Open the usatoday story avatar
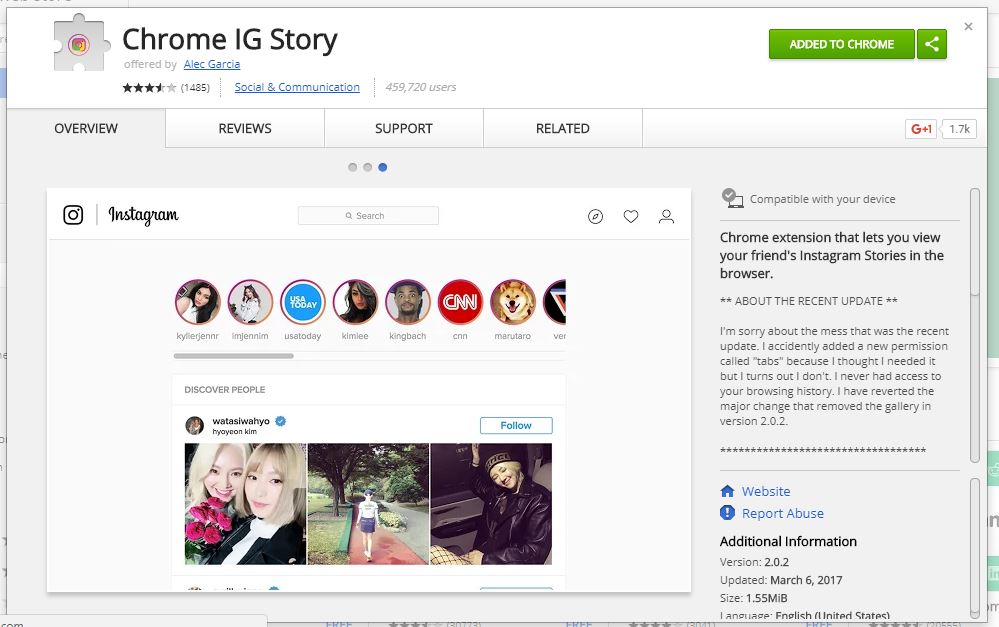The width and height of the screenshot is (999, 627). (303, 302)
